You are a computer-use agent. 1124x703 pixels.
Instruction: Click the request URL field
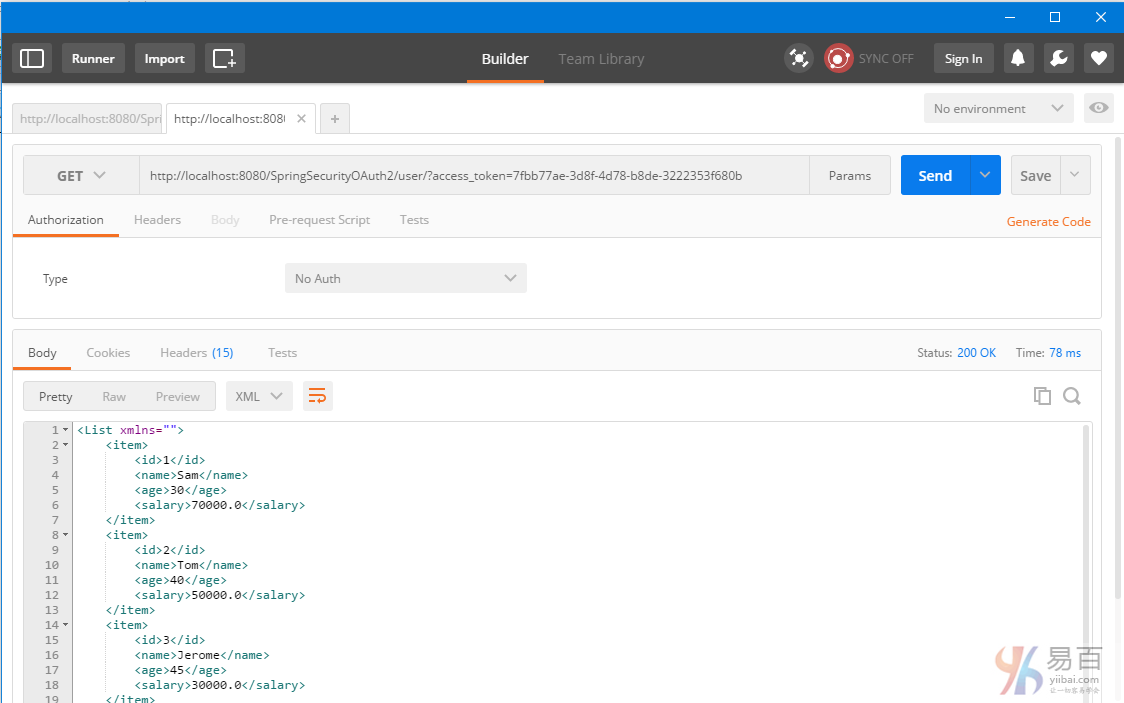click(475, 176)
